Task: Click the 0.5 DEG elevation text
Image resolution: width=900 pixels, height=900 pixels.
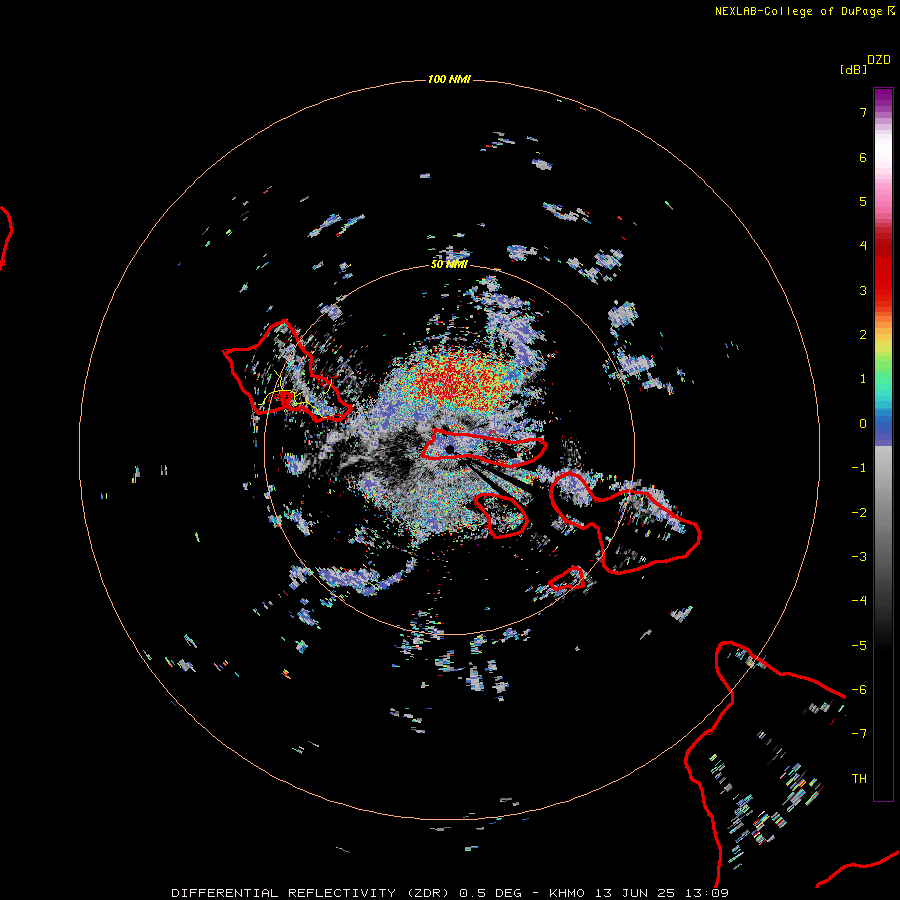Action: (x=491, y=893)
